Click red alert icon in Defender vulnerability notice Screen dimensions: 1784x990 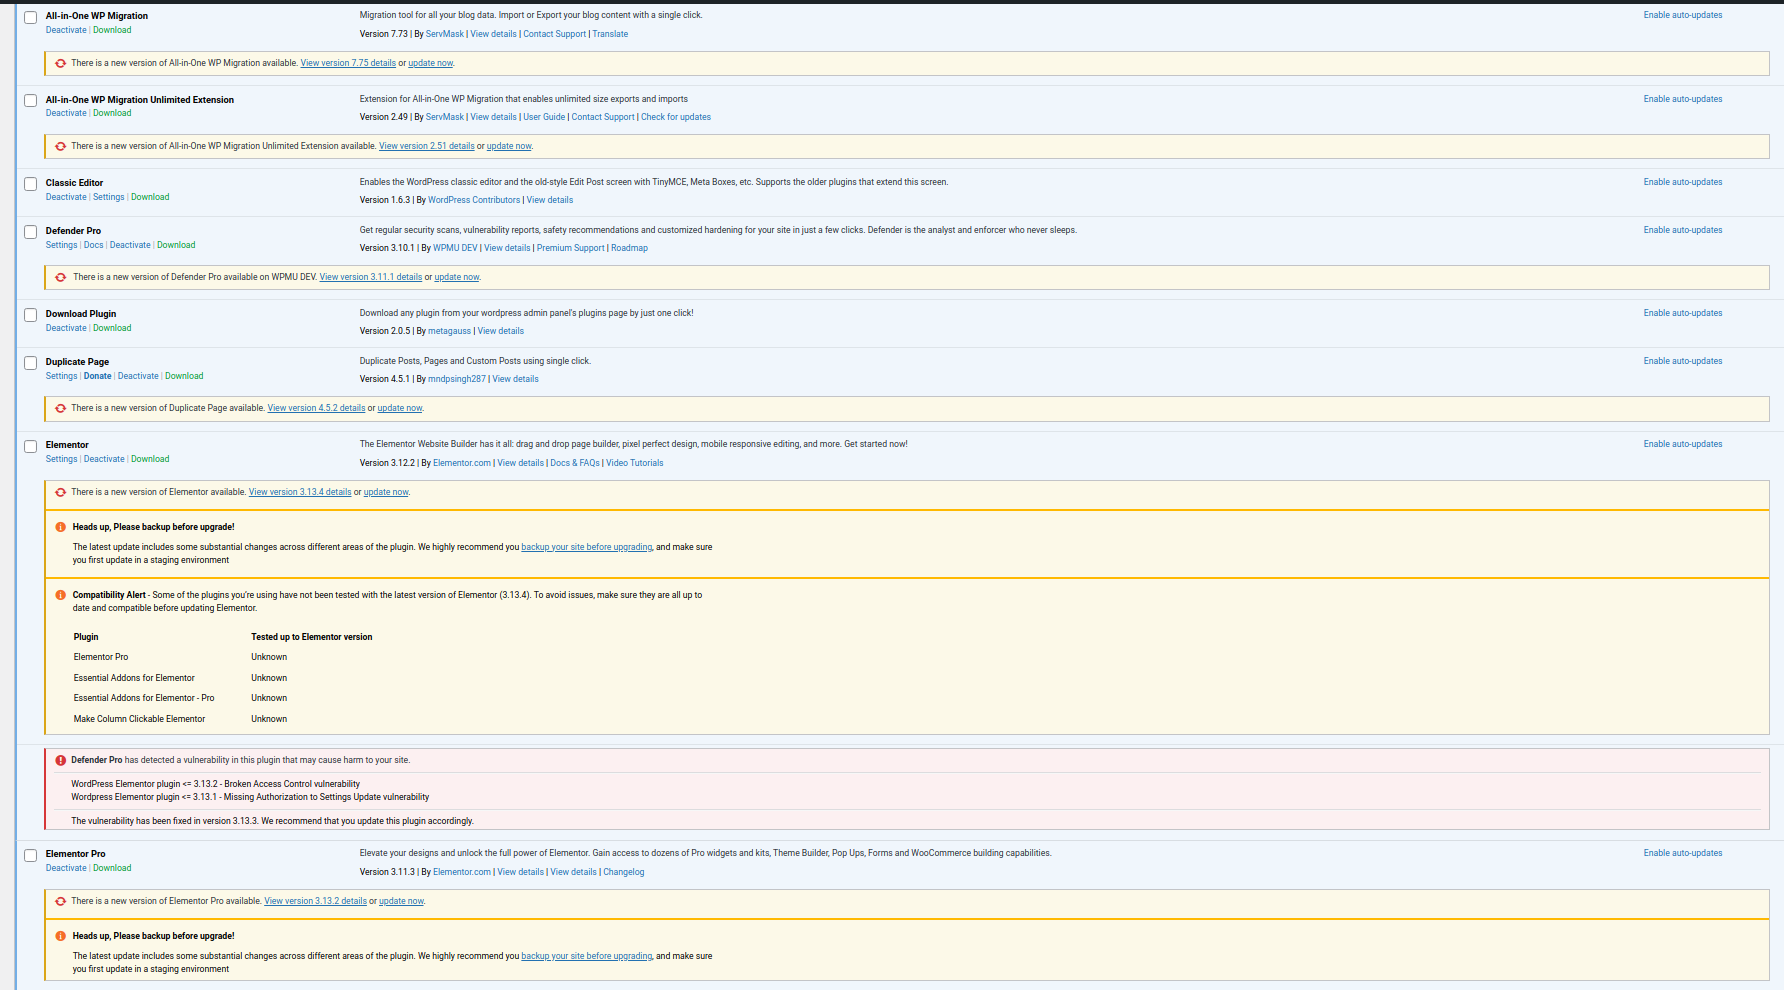tap(61, 760)
